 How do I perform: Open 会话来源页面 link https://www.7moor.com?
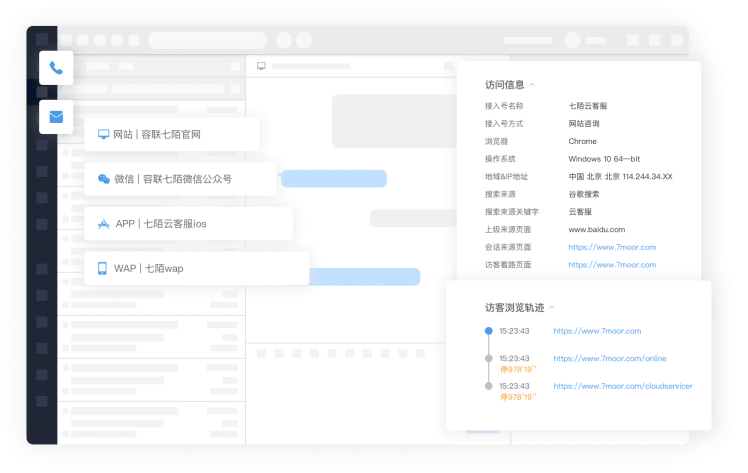click(x=612, y=247)
